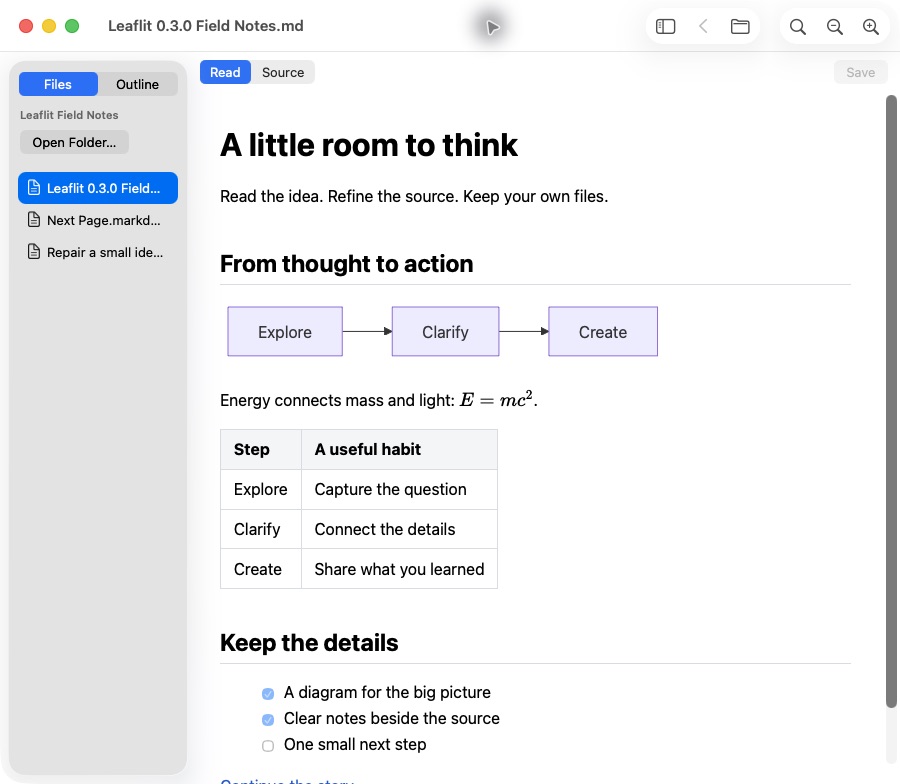Click the Save button
Screen dimensions: 900x784
(x=860, y=72)
